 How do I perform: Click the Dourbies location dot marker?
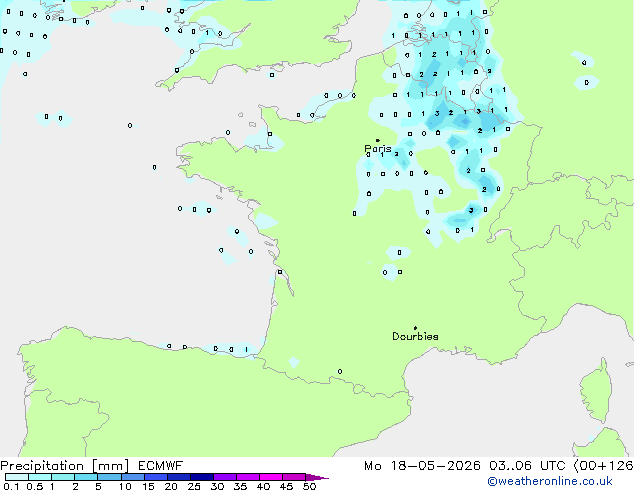coord(415,328)
